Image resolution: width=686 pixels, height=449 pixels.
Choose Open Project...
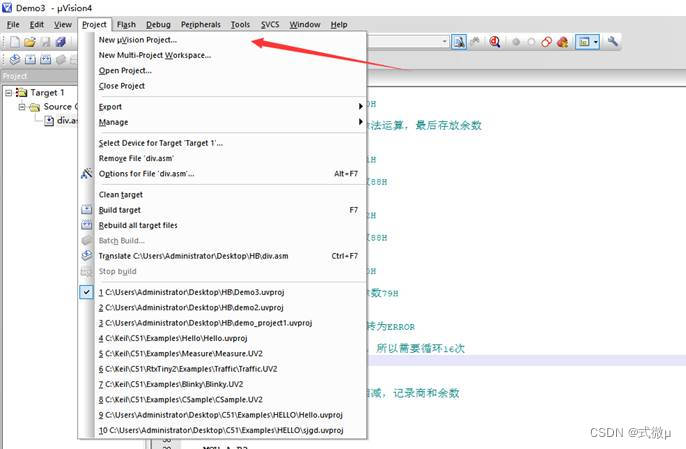coord(223,70)
